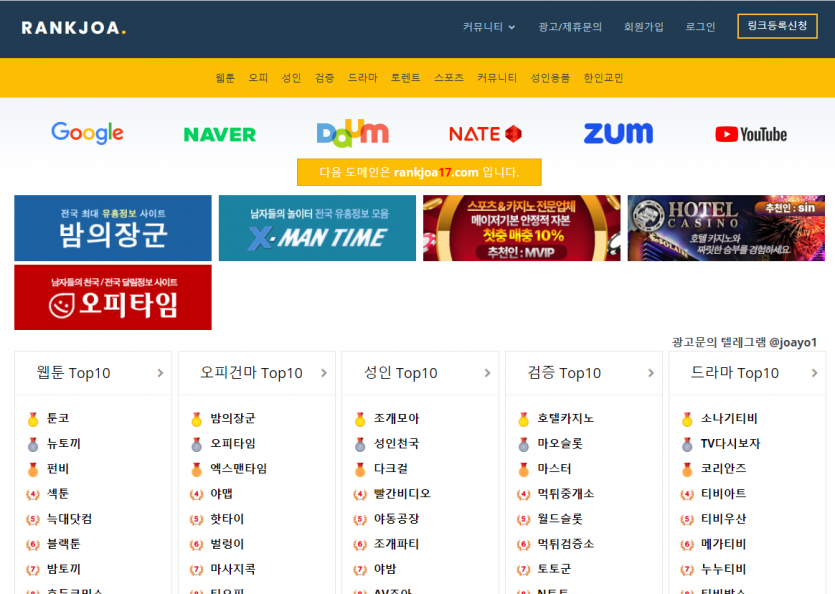
Task: Click rank 5 badge beside 늑대닷컴
Action: [33, 519]
